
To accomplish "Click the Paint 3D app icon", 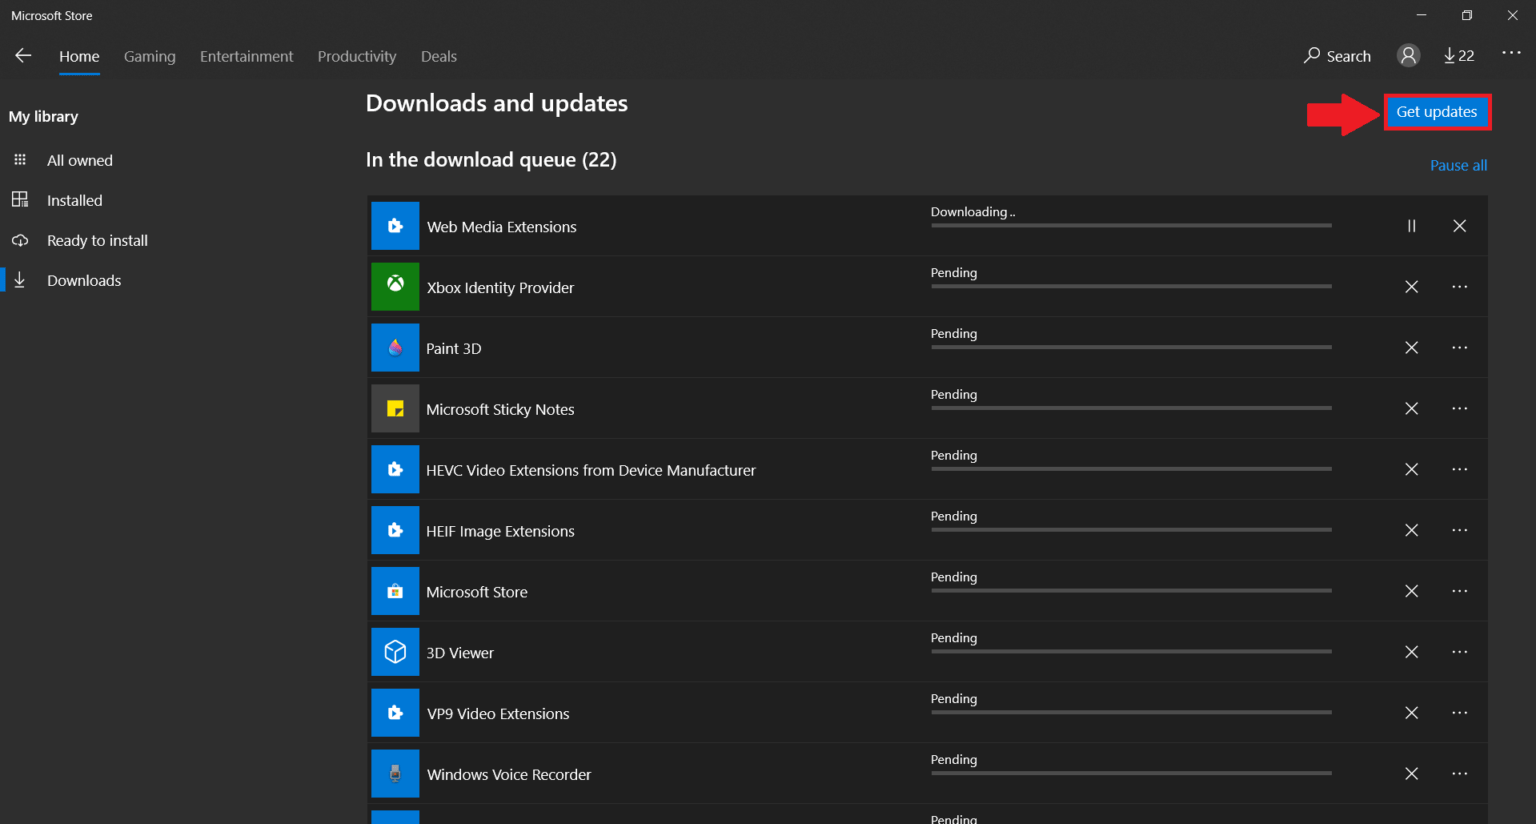I will (395, 347).
